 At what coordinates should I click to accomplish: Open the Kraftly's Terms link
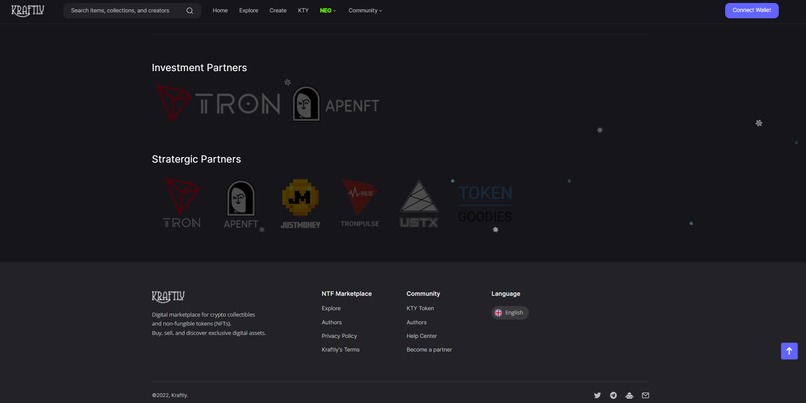[340, 350]
